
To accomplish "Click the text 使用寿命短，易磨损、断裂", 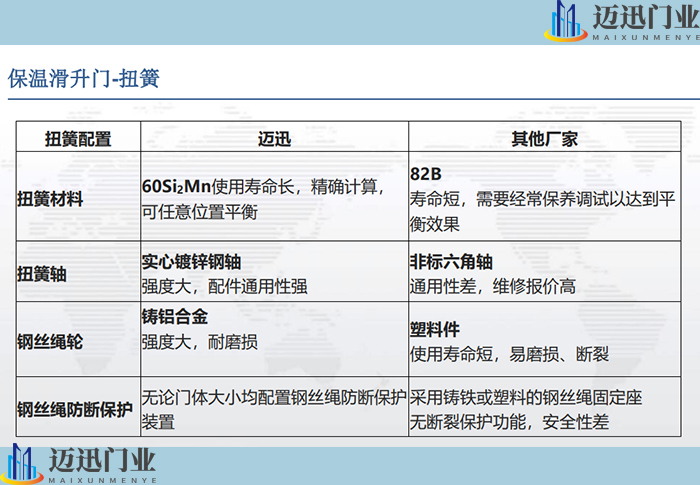I will (509, 355).
